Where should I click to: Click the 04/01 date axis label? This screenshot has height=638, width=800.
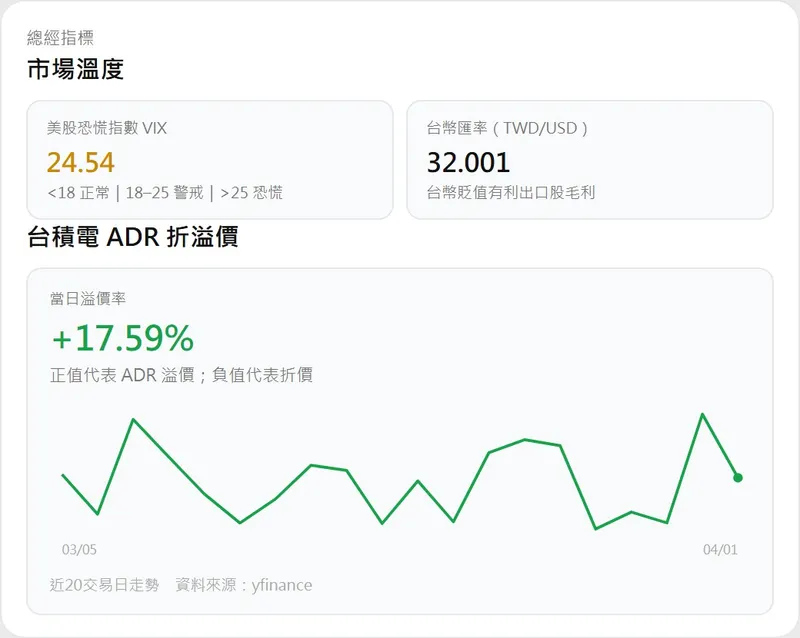pyautogui.click(x=720, y=550)
